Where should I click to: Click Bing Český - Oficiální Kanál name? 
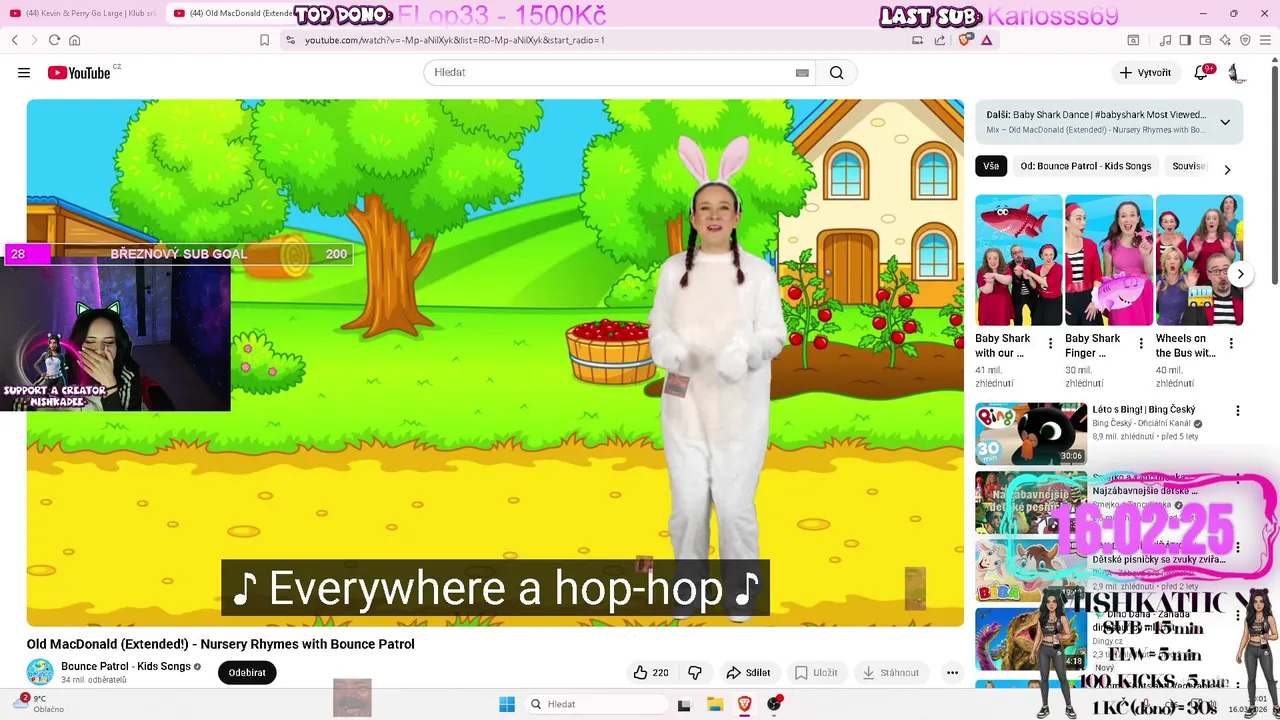click(1141, 423)
